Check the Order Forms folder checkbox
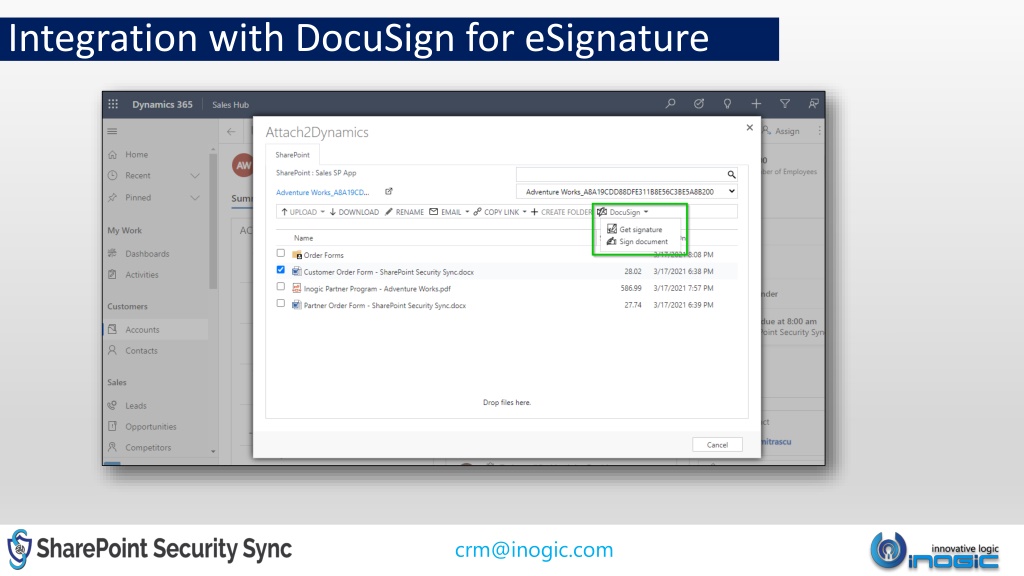Image resolution: width=1024 pixels, height=576 pixels. (x=281, y=253)
